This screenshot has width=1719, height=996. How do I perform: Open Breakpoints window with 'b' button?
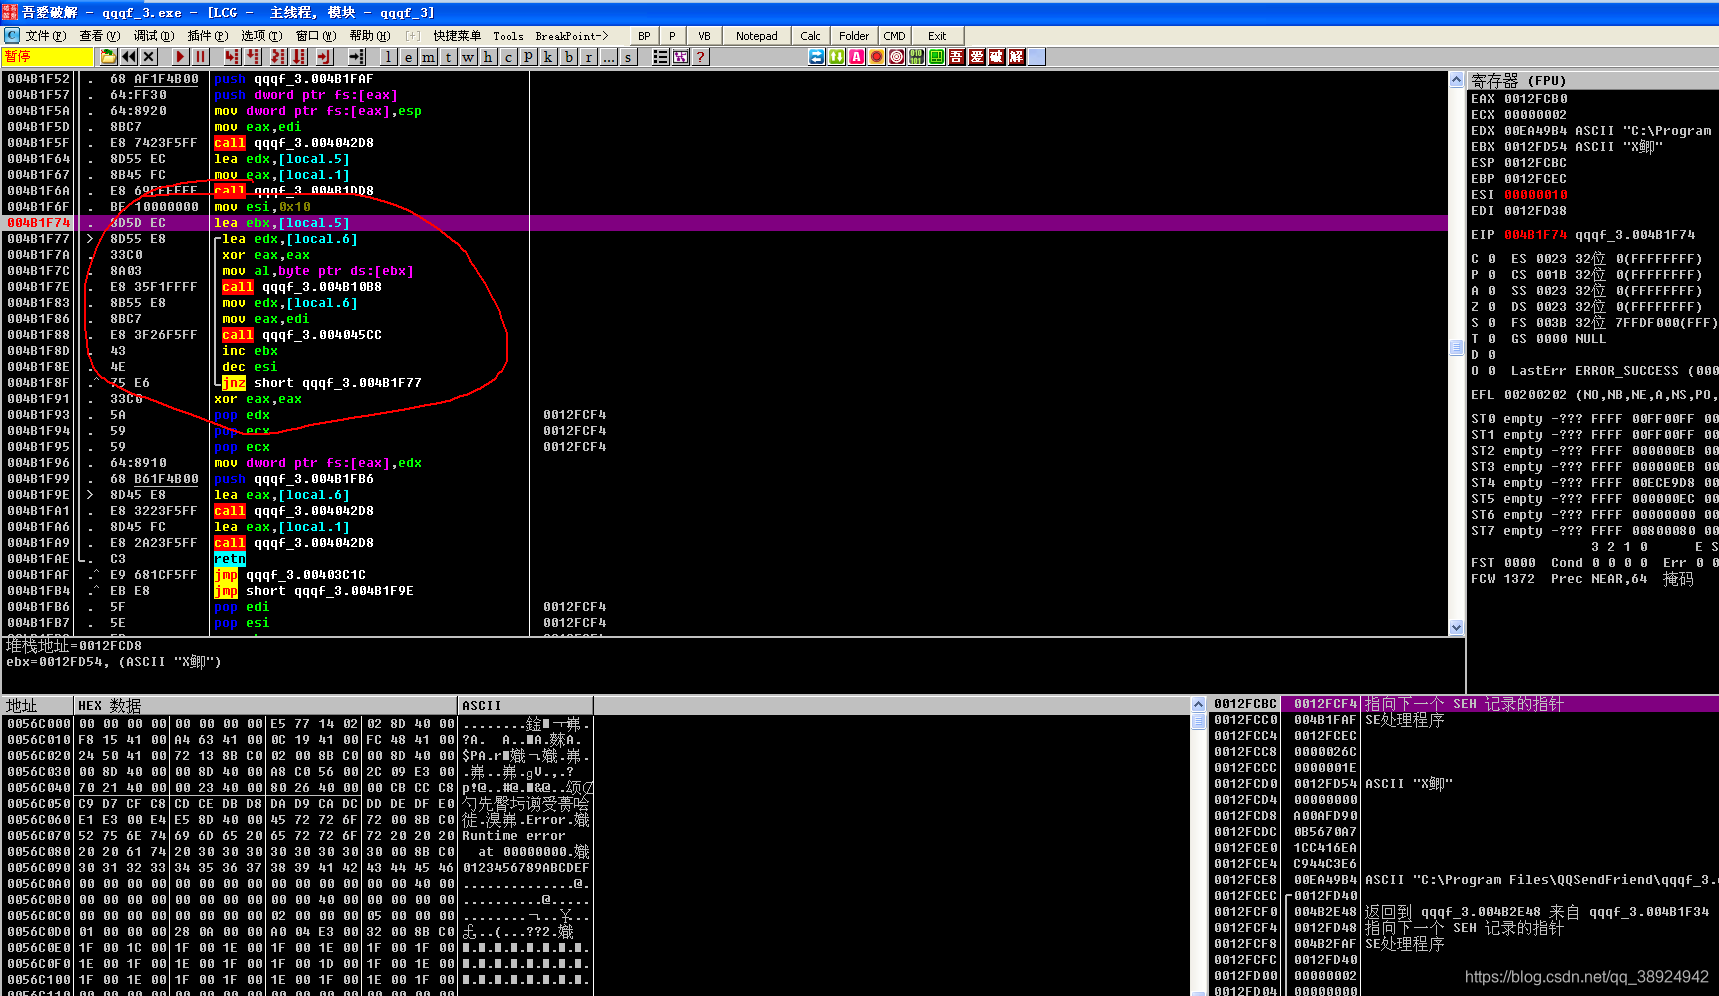(569, 57)
